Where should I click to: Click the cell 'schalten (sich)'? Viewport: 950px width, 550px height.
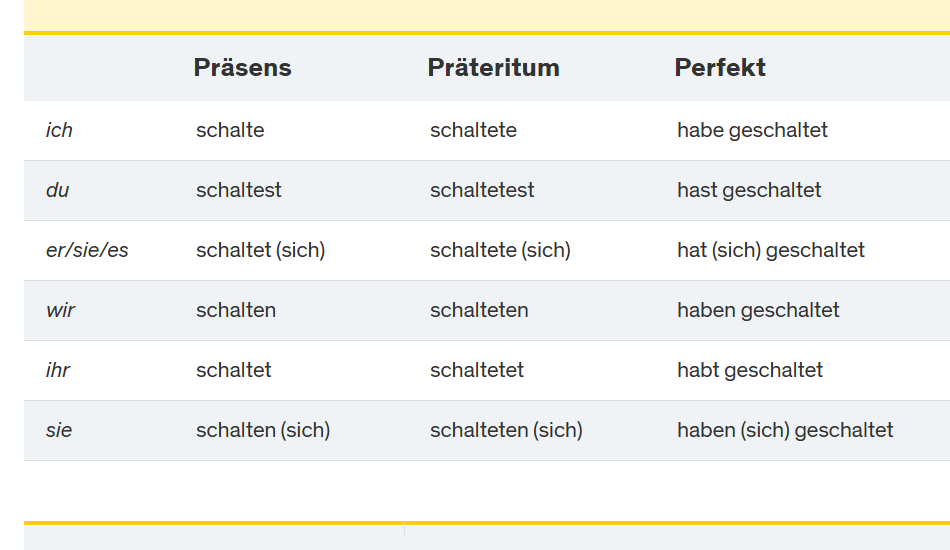pyautogui.click(x=263, y=430)
